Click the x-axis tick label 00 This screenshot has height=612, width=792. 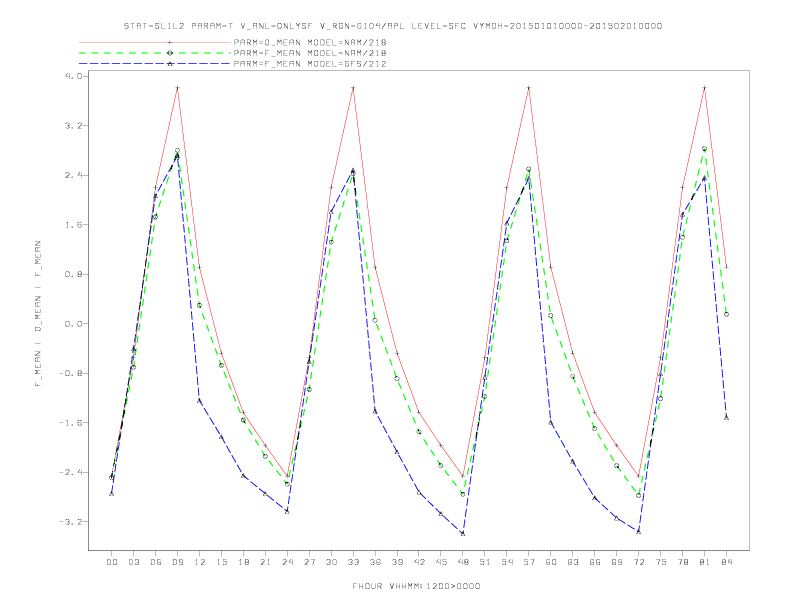tap(112, 562)
